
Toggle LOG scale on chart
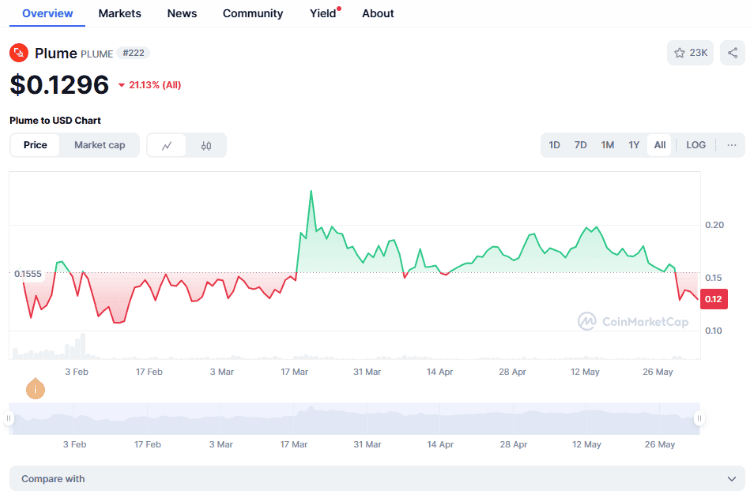pos(696,145)
